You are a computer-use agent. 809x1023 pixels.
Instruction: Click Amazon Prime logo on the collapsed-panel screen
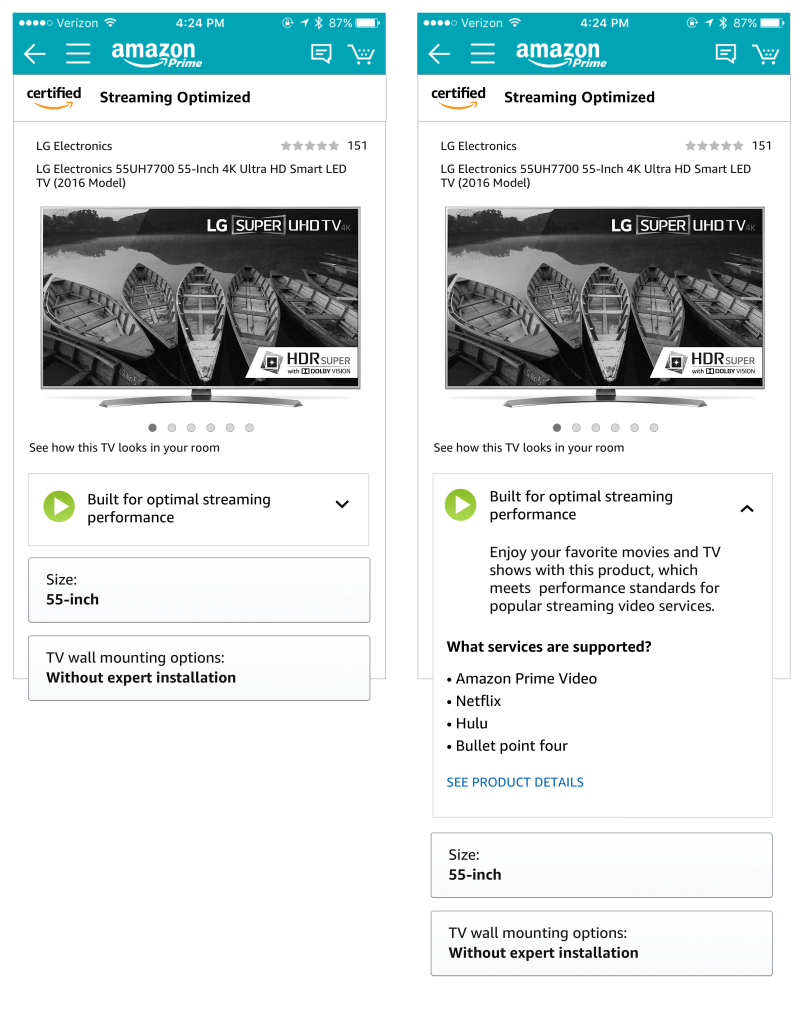point(157,54)
